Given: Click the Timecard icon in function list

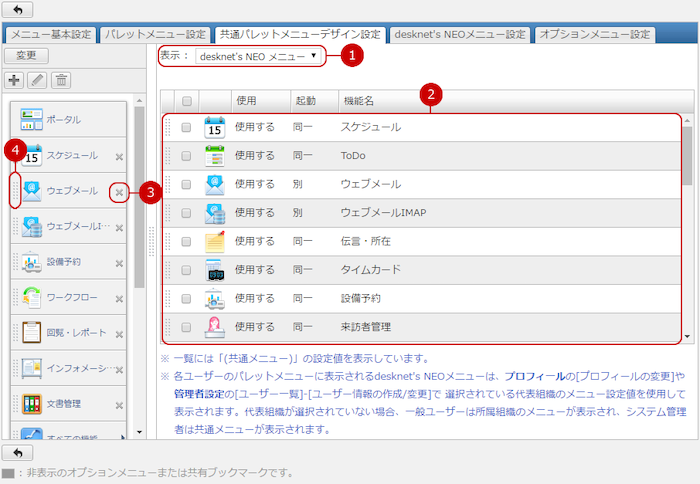Looking at the screenshot, I should tap(214, 270).
